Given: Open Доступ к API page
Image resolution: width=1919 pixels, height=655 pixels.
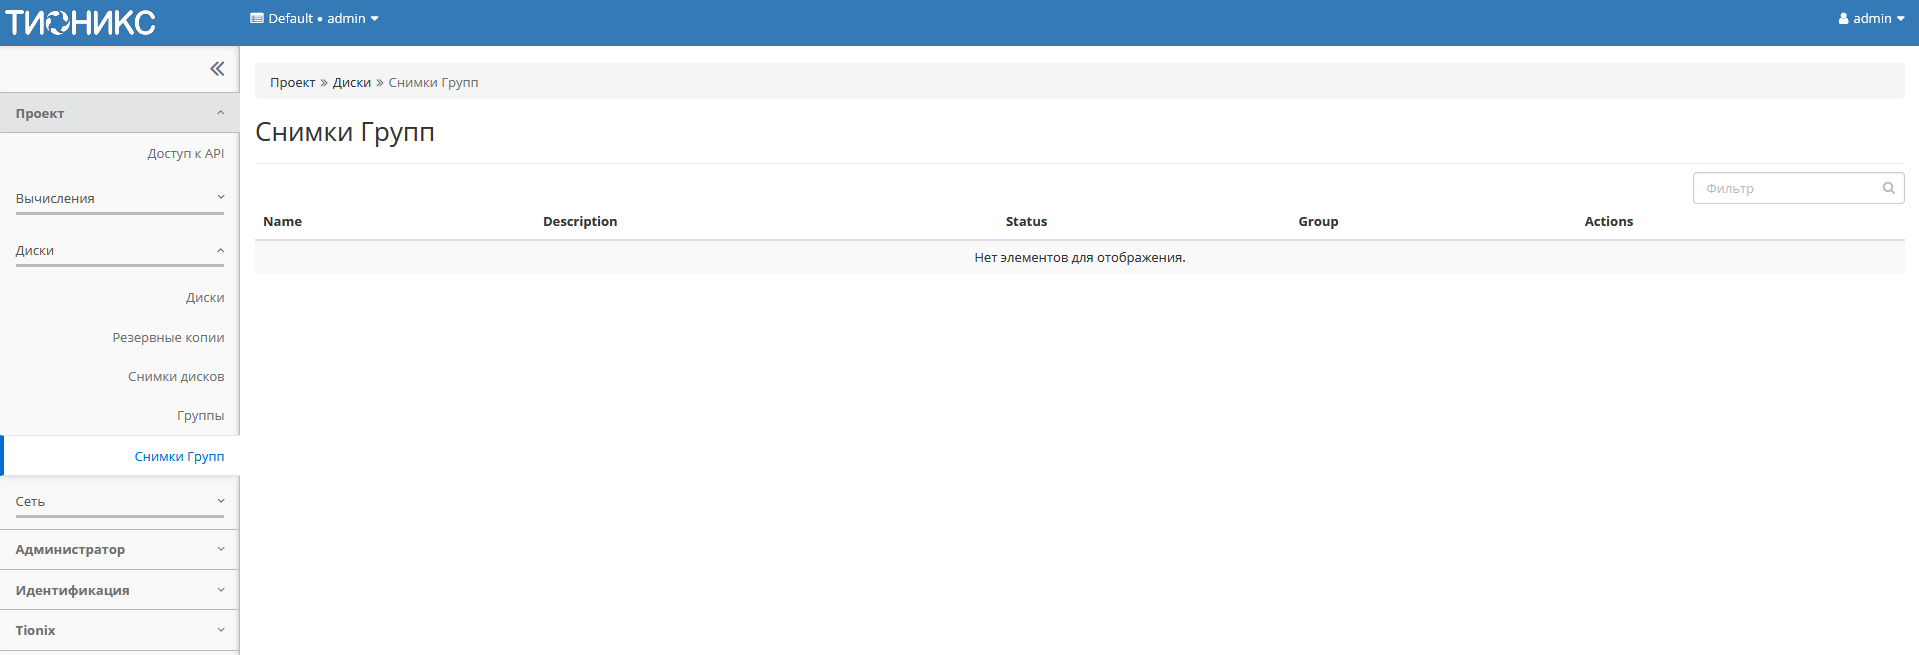Looking at the screenshot, I should (x=186, y=153).
